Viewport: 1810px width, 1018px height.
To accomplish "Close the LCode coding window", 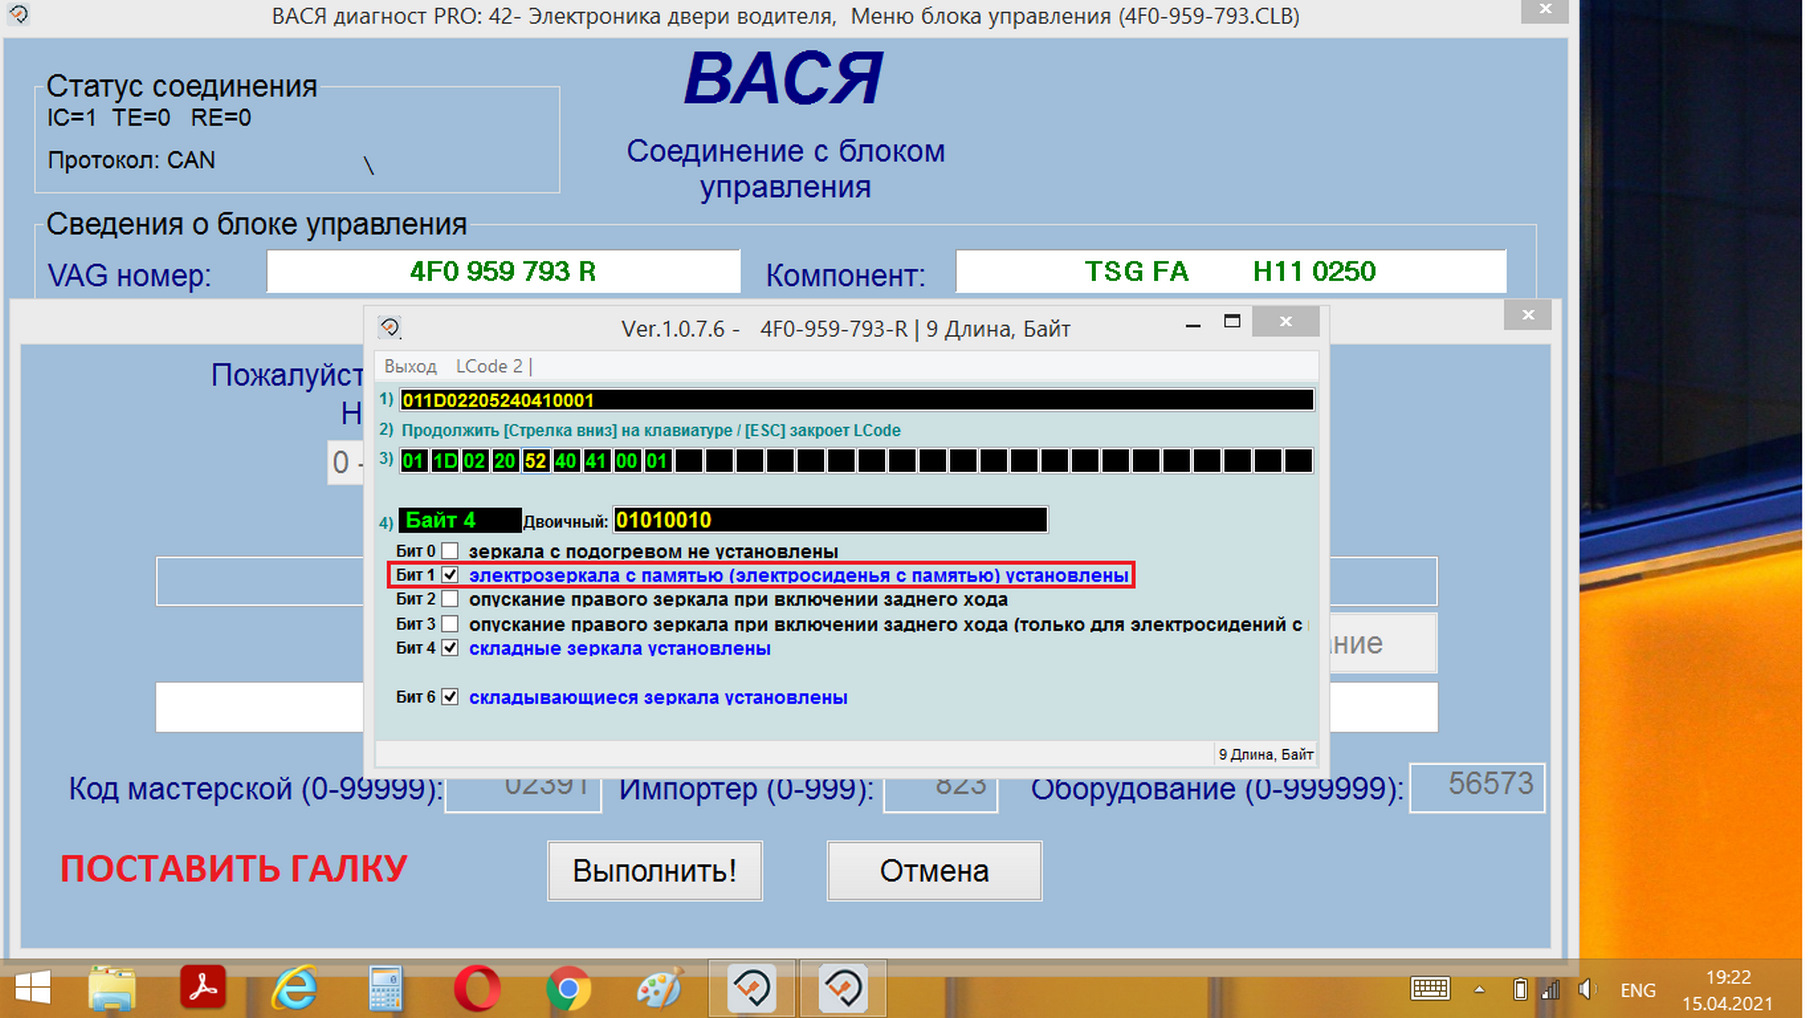I will [1286, 321].
